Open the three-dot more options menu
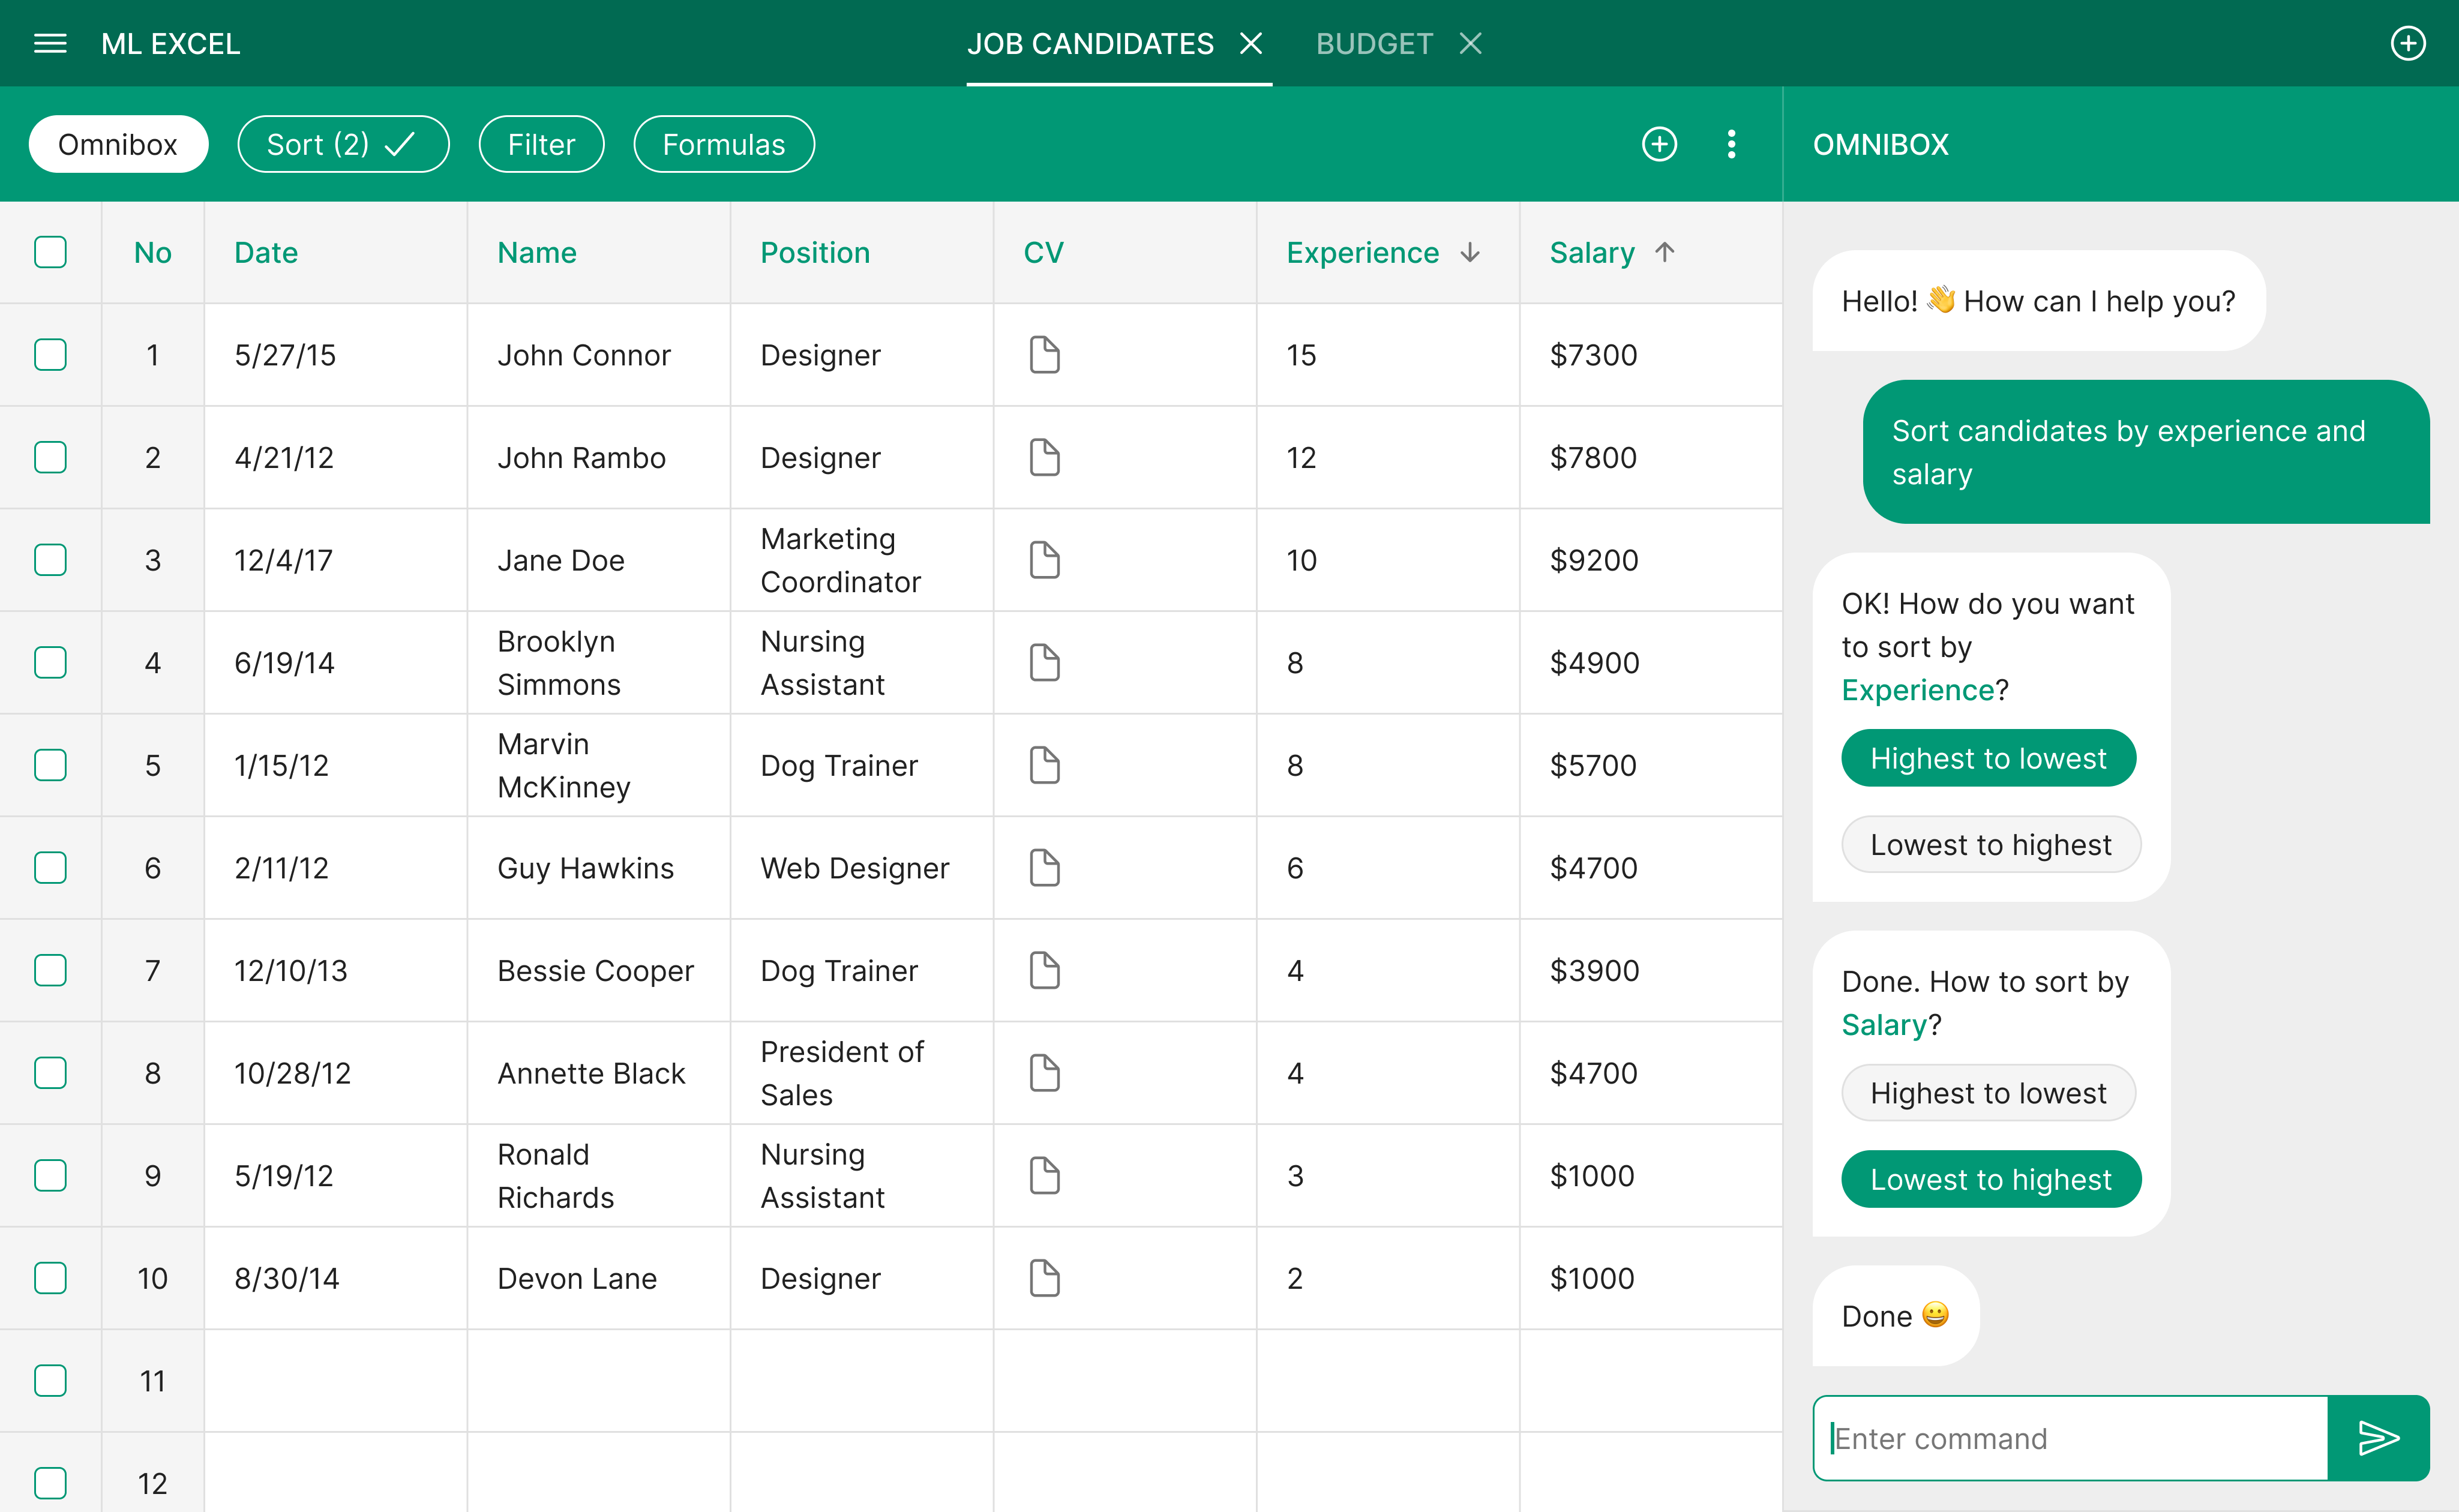Image resolution: width=2459 pixels, height=1512 pixels. [1731, 144]
